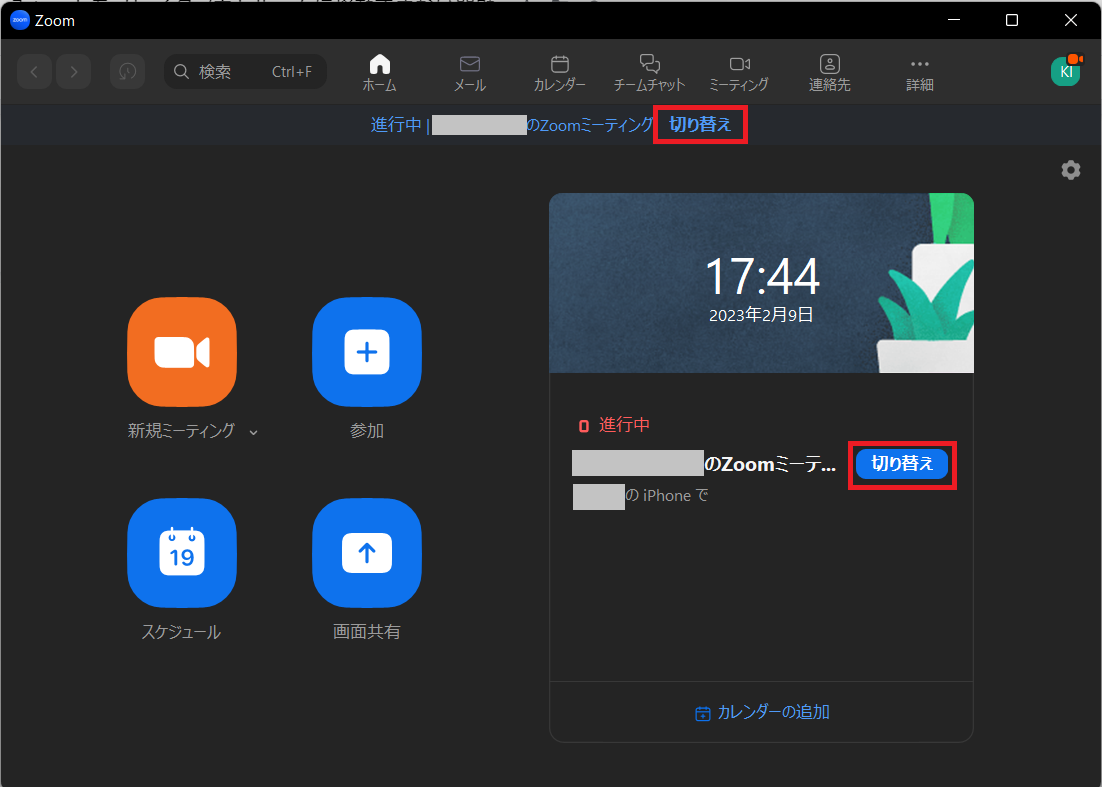The width and height of the screenshot is (1102, 787).
Task: Click the blue Join (参加) plus icon
Action: tap(367, 352)
